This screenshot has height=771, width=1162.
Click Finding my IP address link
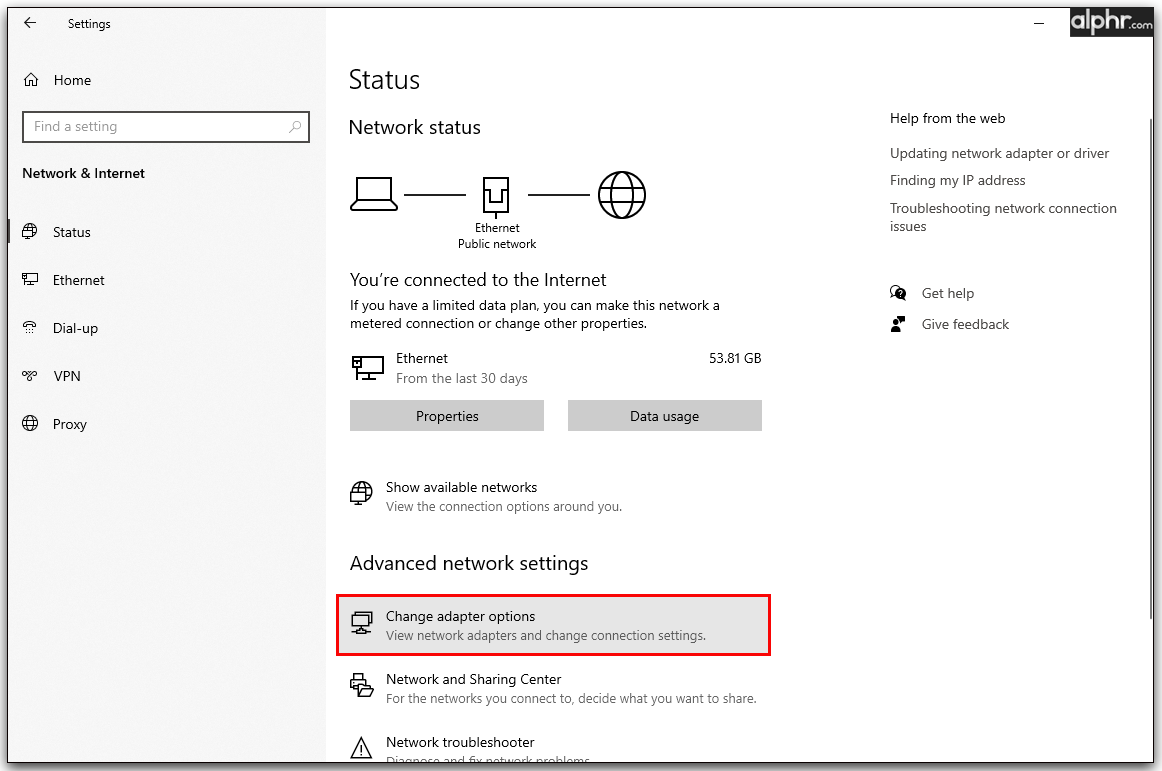pyautogui.click(x=958, y=180)
